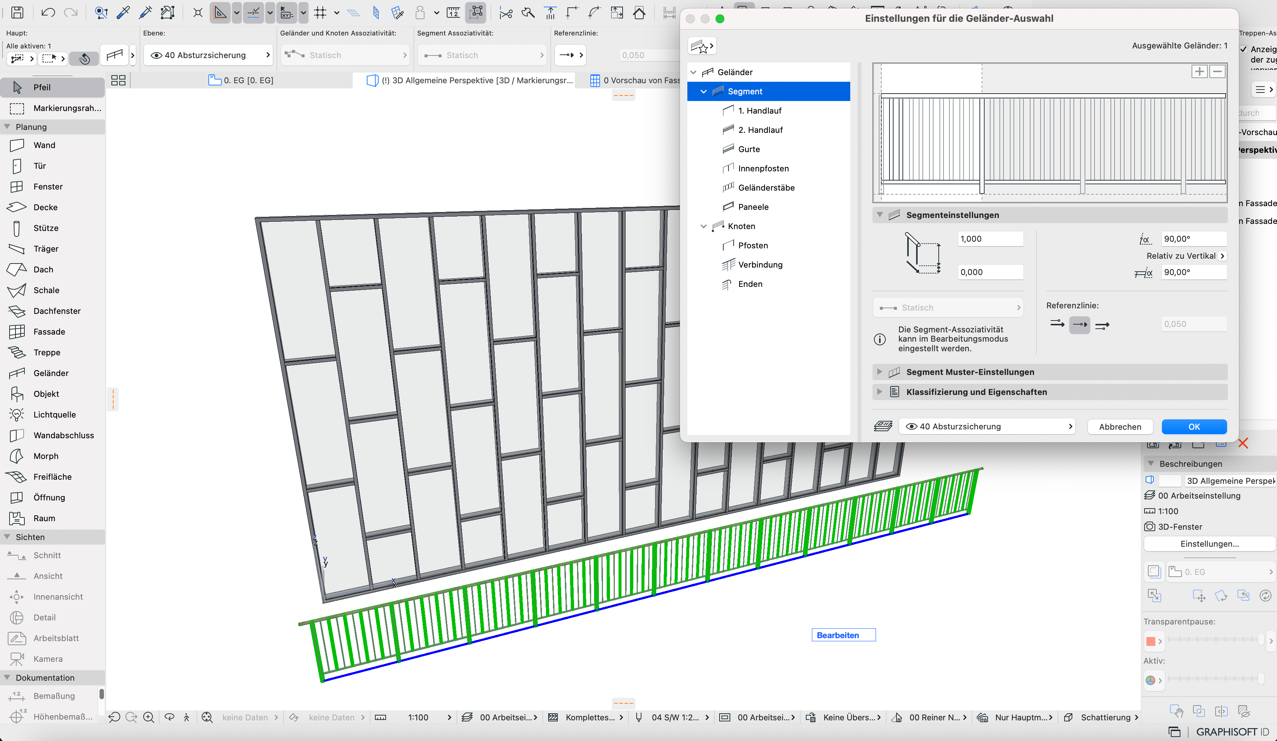
Task: Toggle the selection-group button in top toolbar
Action: [x=477, y=13]
